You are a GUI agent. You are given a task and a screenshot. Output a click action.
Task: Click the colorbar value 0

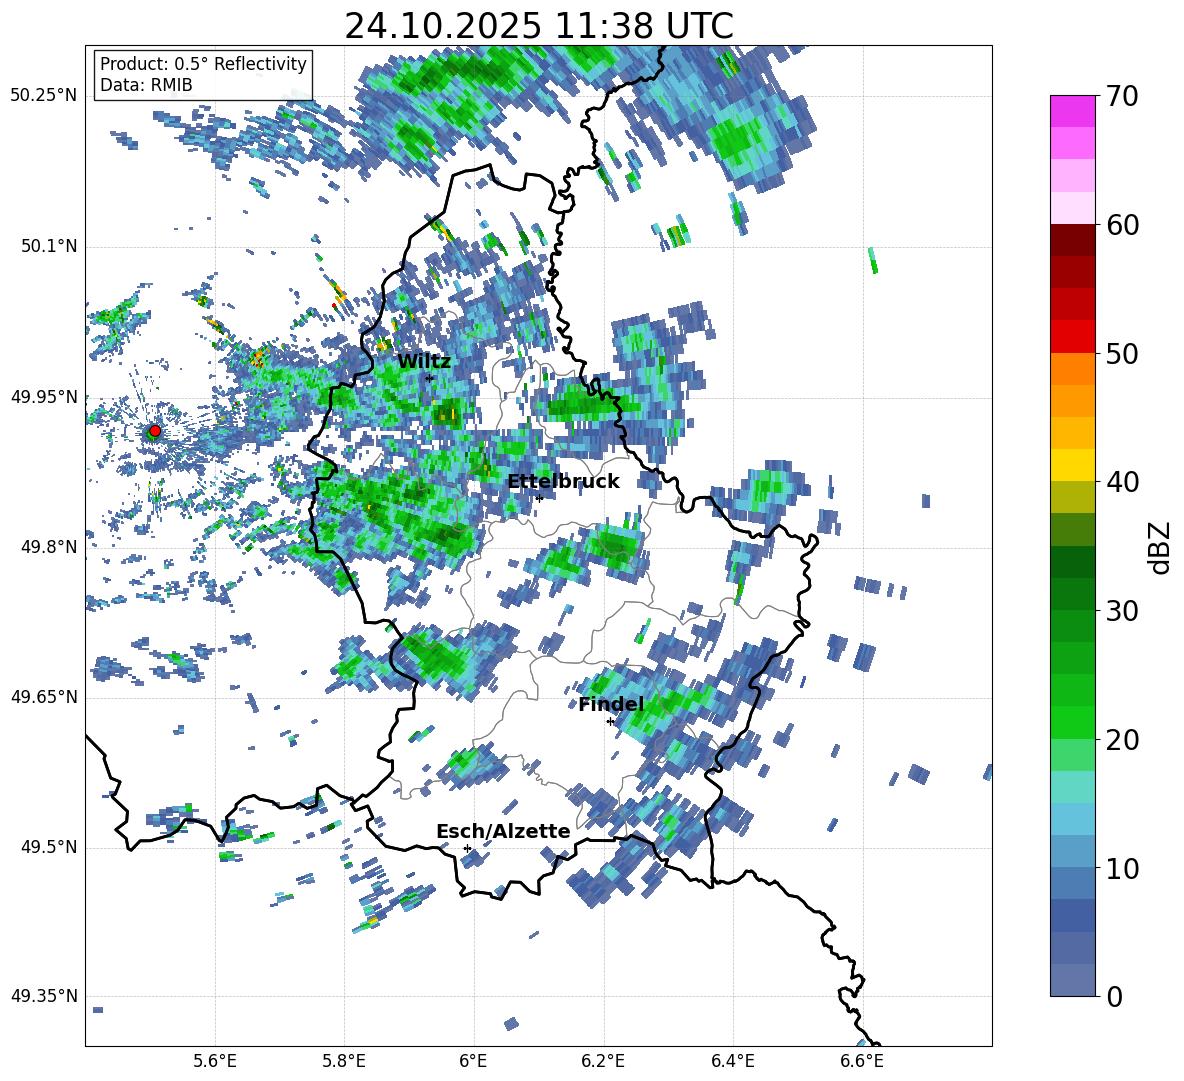point(1114,996)
